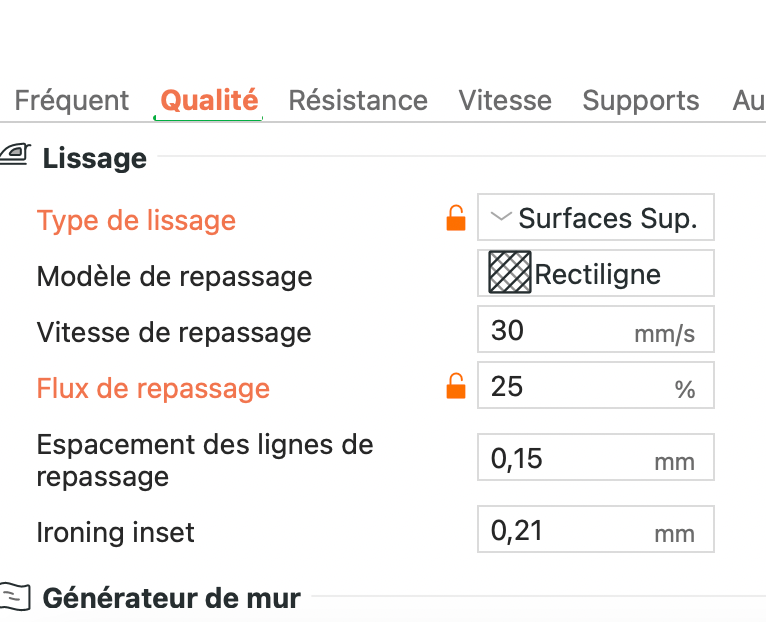Click the orange unlock icon beside Type de lissage
This screenshot has height=622, width=766.
click(x=456, y=218)
